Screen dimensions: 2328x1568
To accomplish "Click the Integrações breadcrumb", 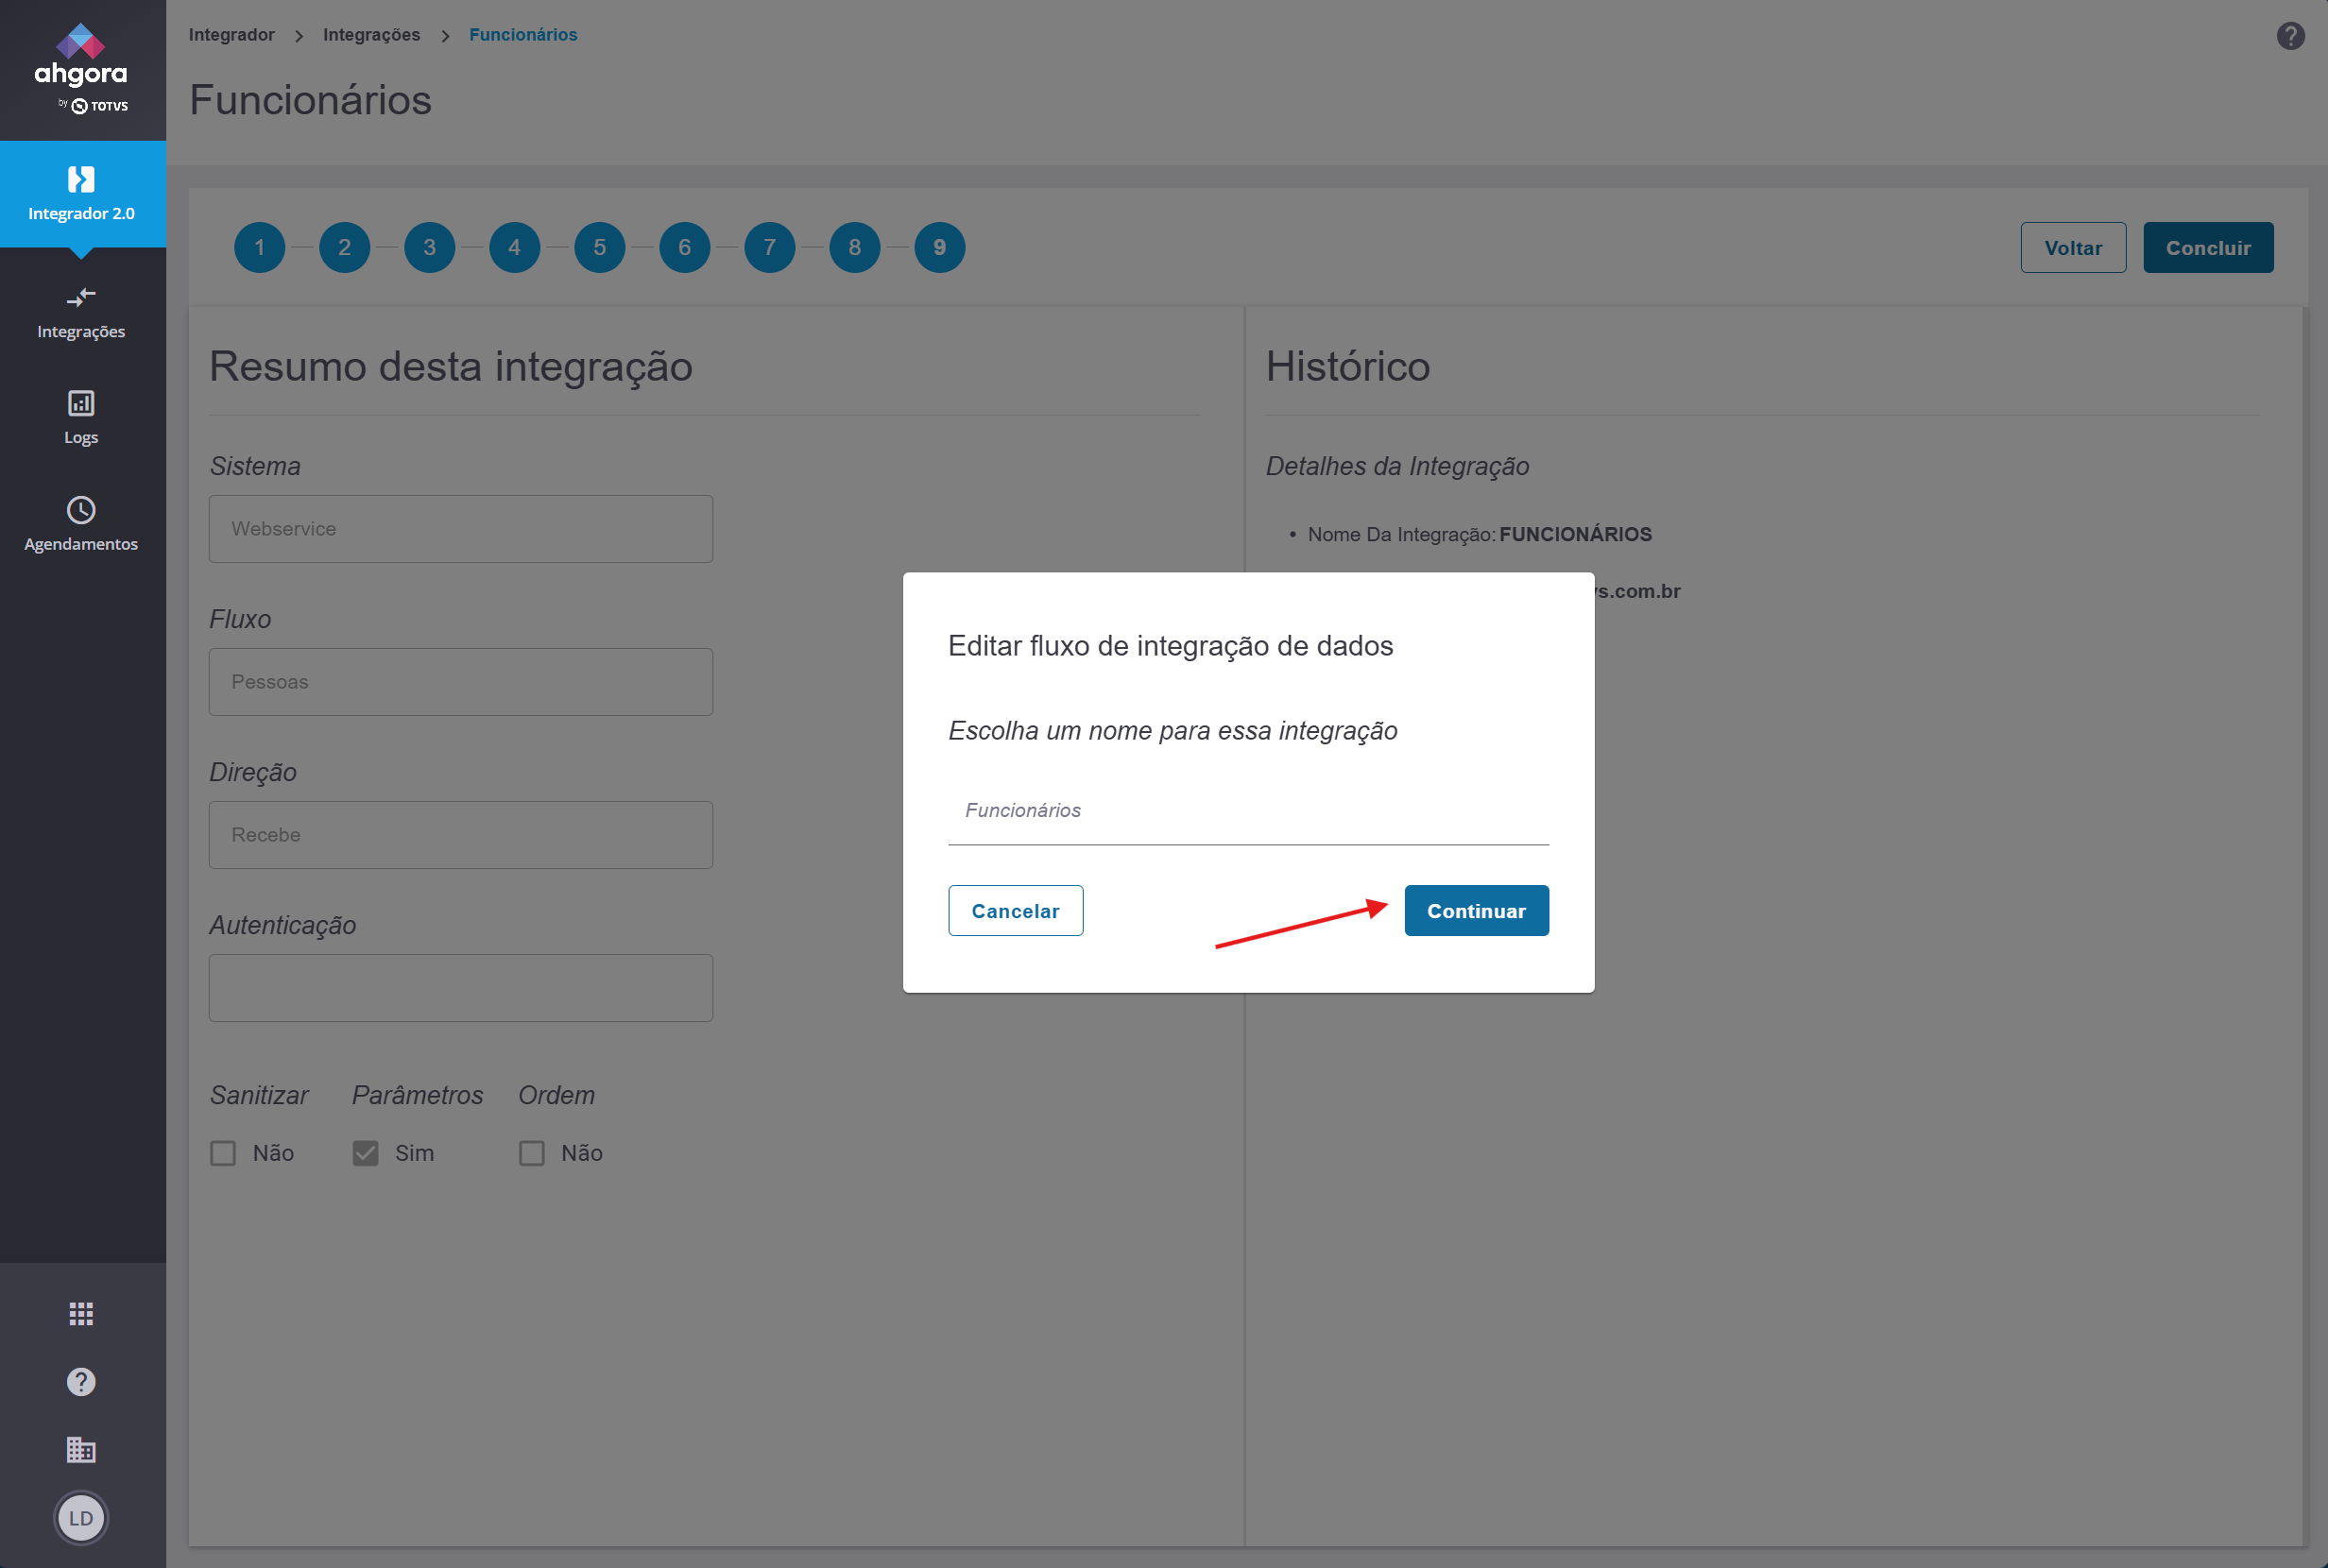I will point(371,35).
